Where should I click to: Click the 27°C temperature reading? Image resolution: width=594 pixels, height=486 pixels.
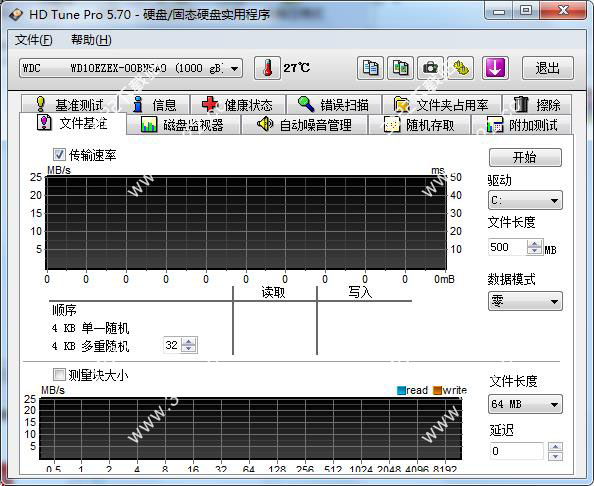pos(297,68)
